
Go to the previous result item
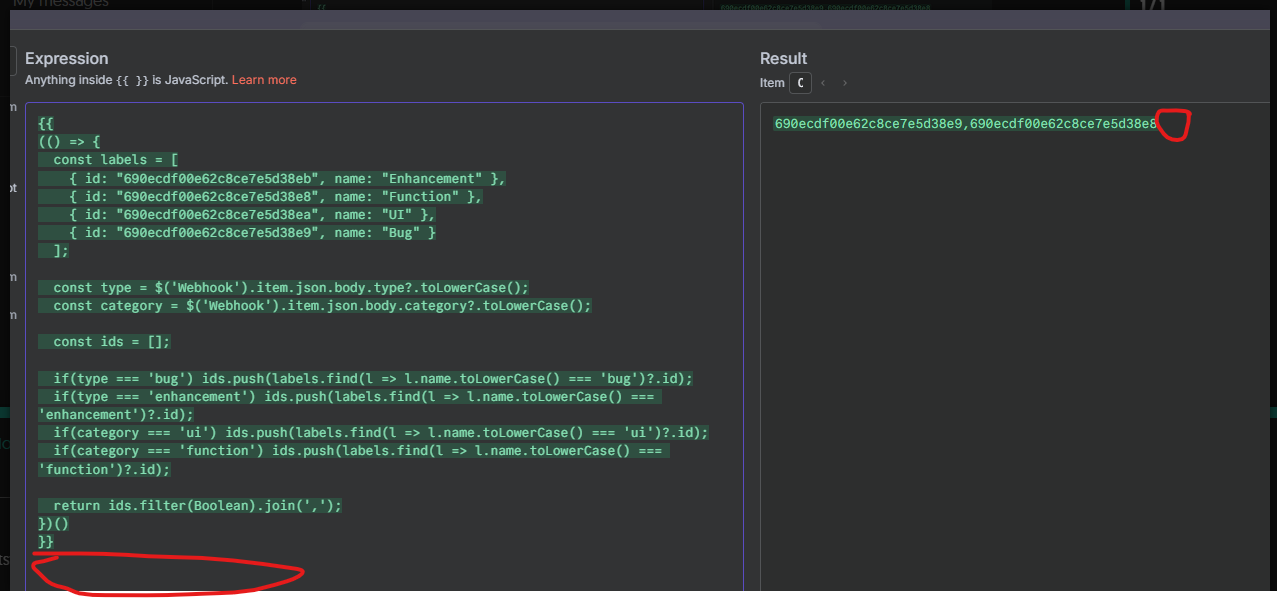point(823,83)
